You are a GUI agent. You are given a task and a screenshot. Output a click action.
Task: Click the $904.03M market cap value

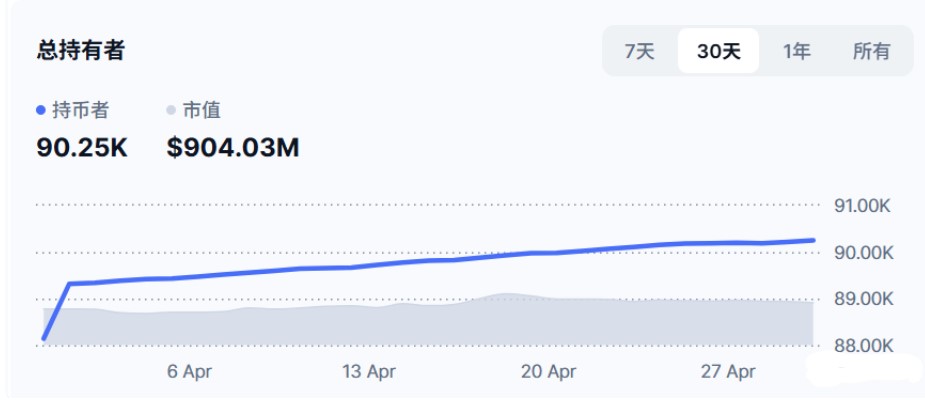click(233, 147)
